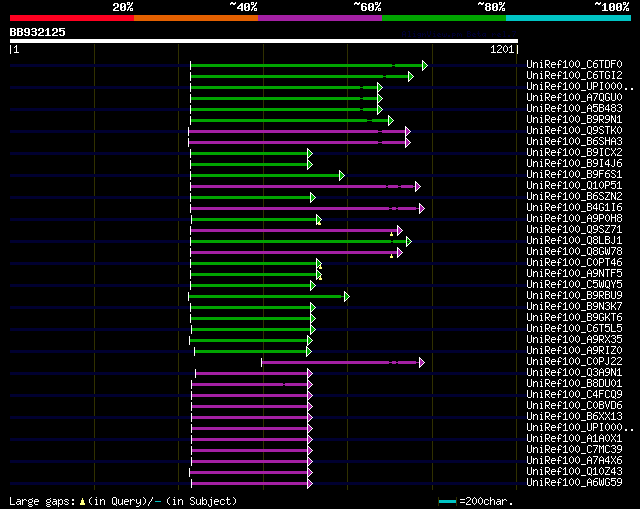Image resolution: width=640 pixels, height=509 pixels.
Task: Click the yellow gap marker on the A9P0H8 row
Action: [319, 223]
